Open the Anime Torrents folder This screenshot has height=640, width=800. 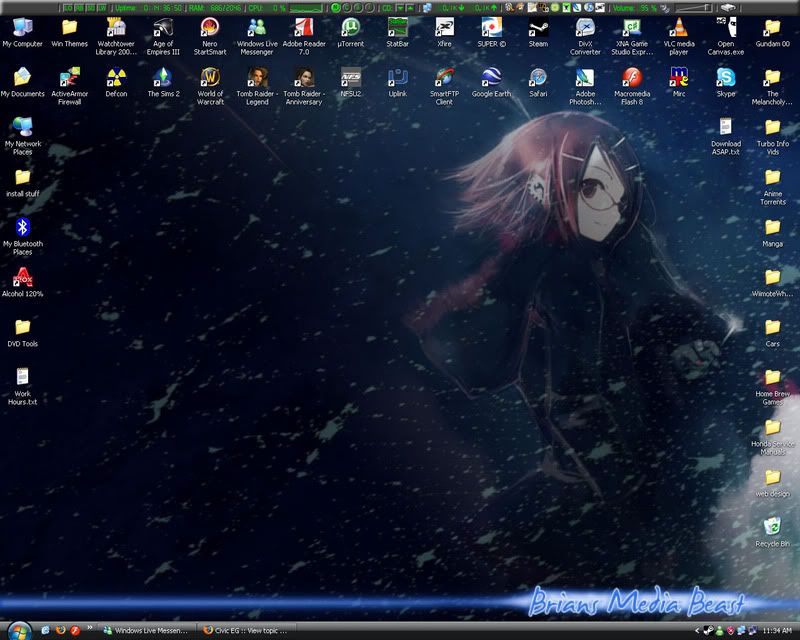(772, 186)
